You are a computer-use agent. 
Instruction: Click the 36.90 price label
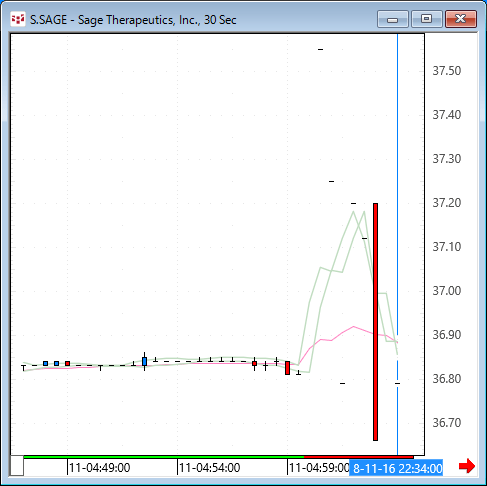[447, 335]
